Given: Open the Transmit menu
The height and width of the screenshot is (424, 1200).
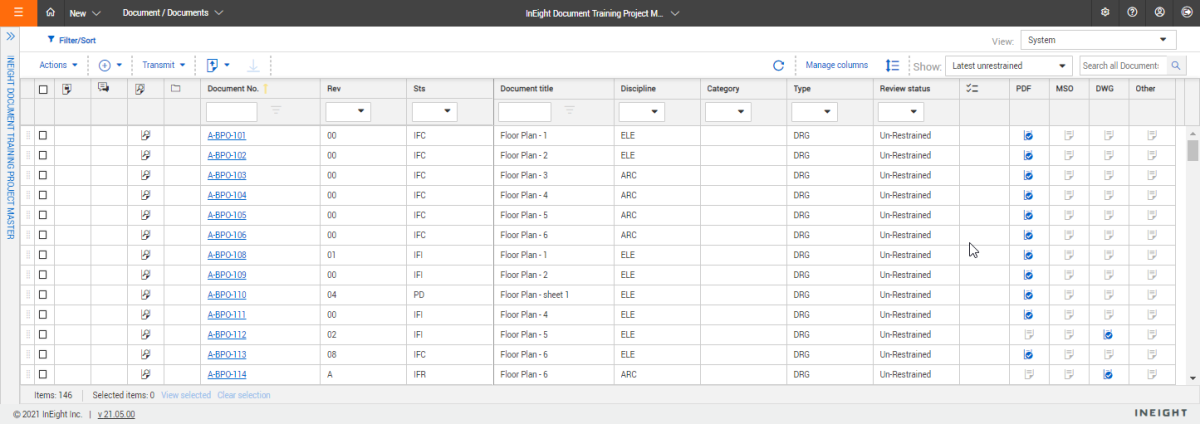Looking at the screenshot, I should (164, 65).
